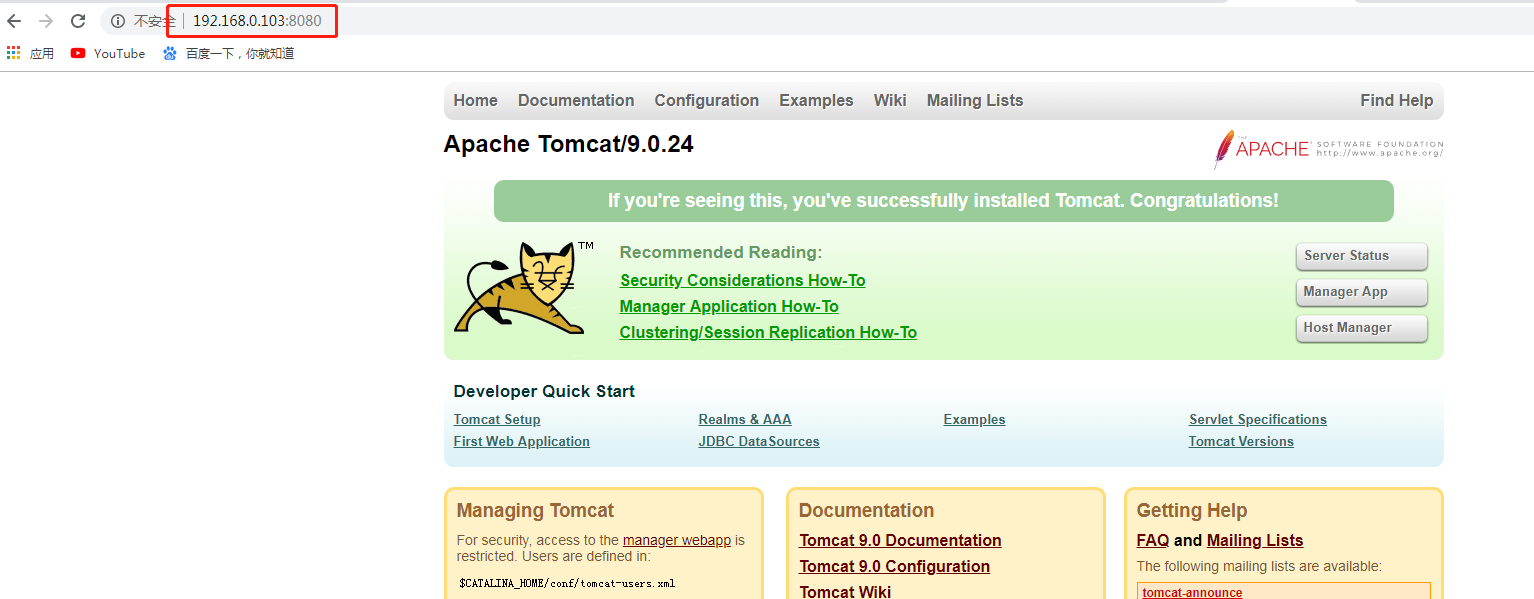Open Clustering/Session Replication How-To link

(768, 332)
